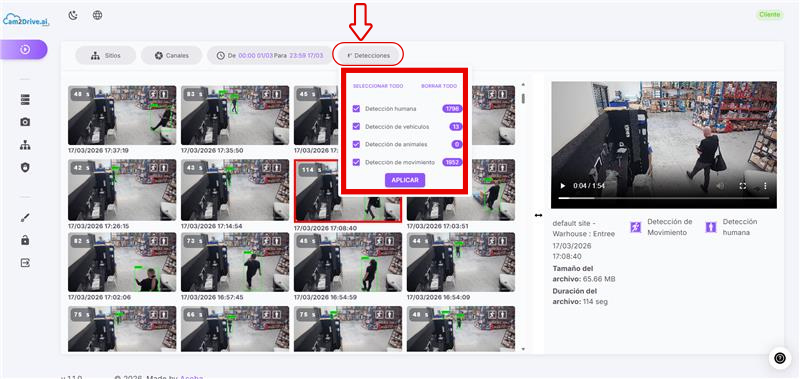Open recording thumbnail 17/03/2026 17:37:19
Viewport: 800px width, 379px height.
(122, 115)
